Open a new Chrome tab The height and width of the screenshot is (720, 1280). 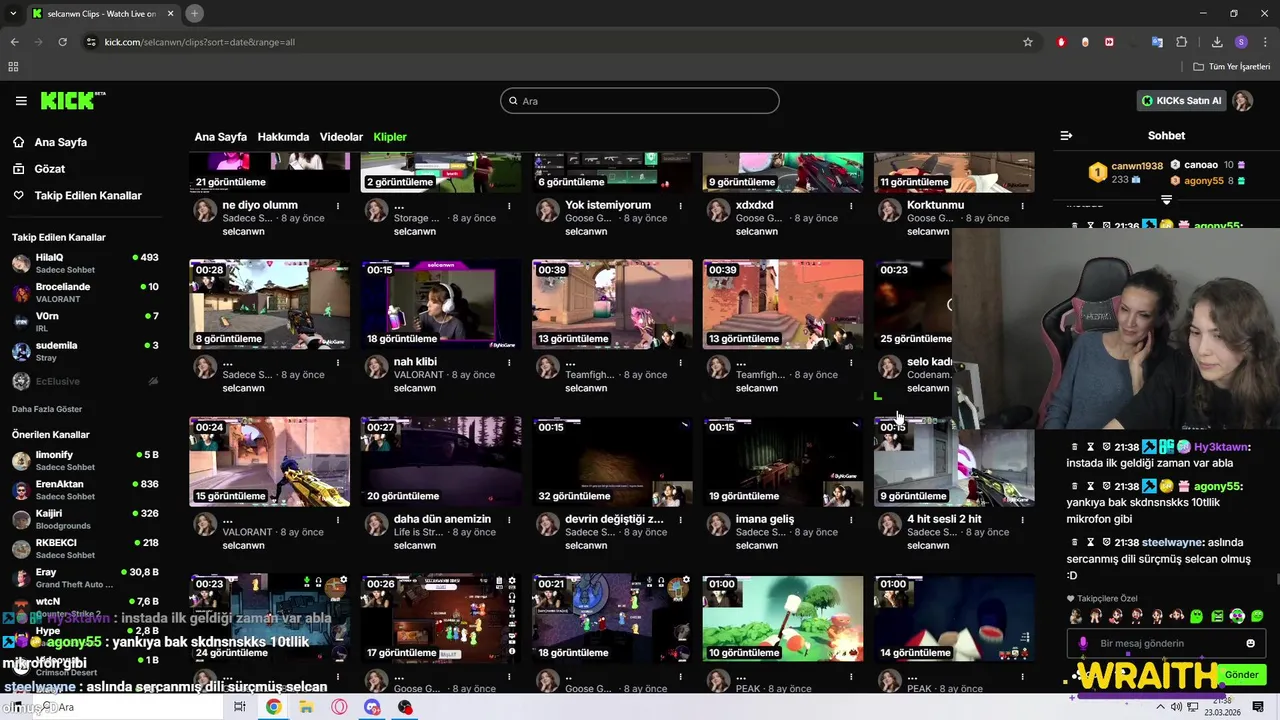[x=194, y=13]
